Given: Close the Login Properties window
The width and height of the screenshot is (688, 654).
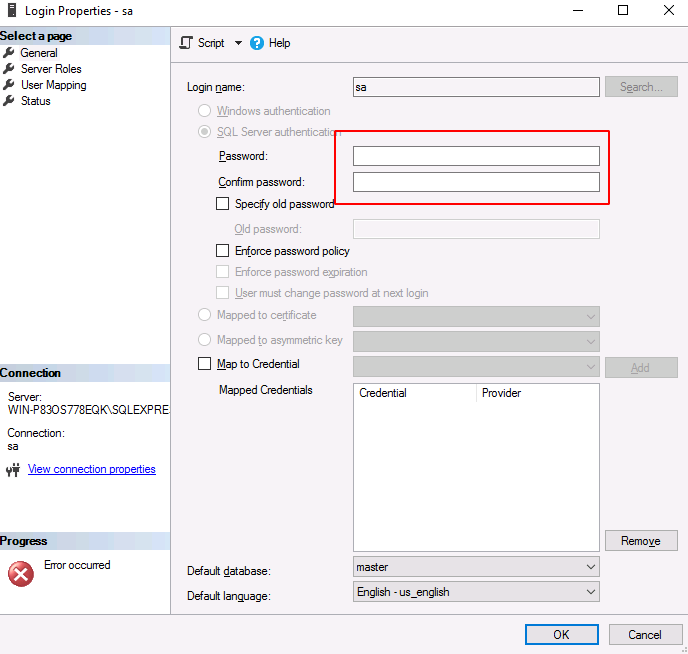Looking at the screenshot, I should pos(669,10).
